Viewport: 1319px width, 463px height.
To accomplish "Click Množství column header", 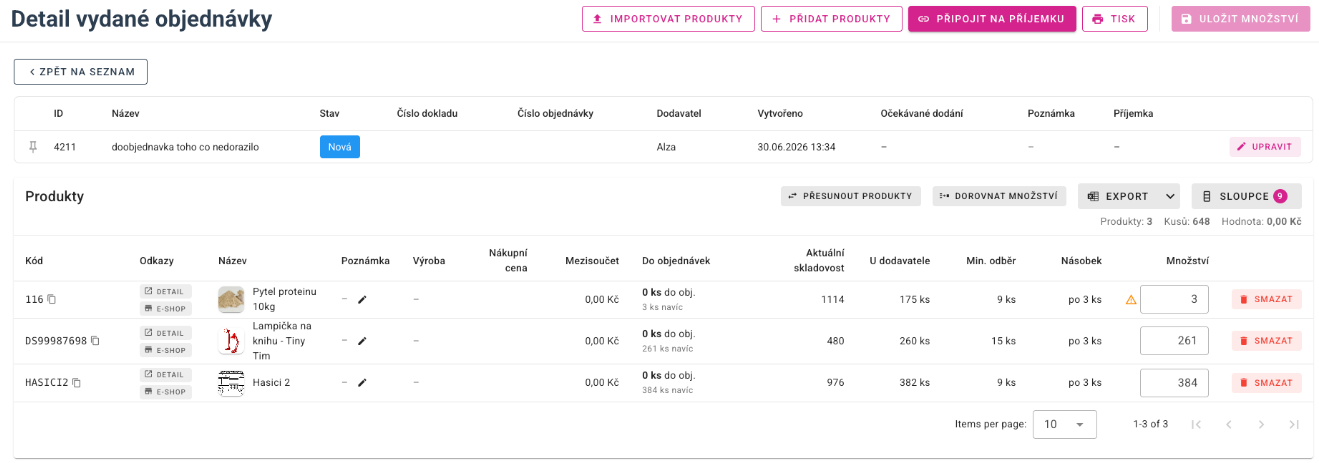I will pyautogui.click(x=1187, y=261).
